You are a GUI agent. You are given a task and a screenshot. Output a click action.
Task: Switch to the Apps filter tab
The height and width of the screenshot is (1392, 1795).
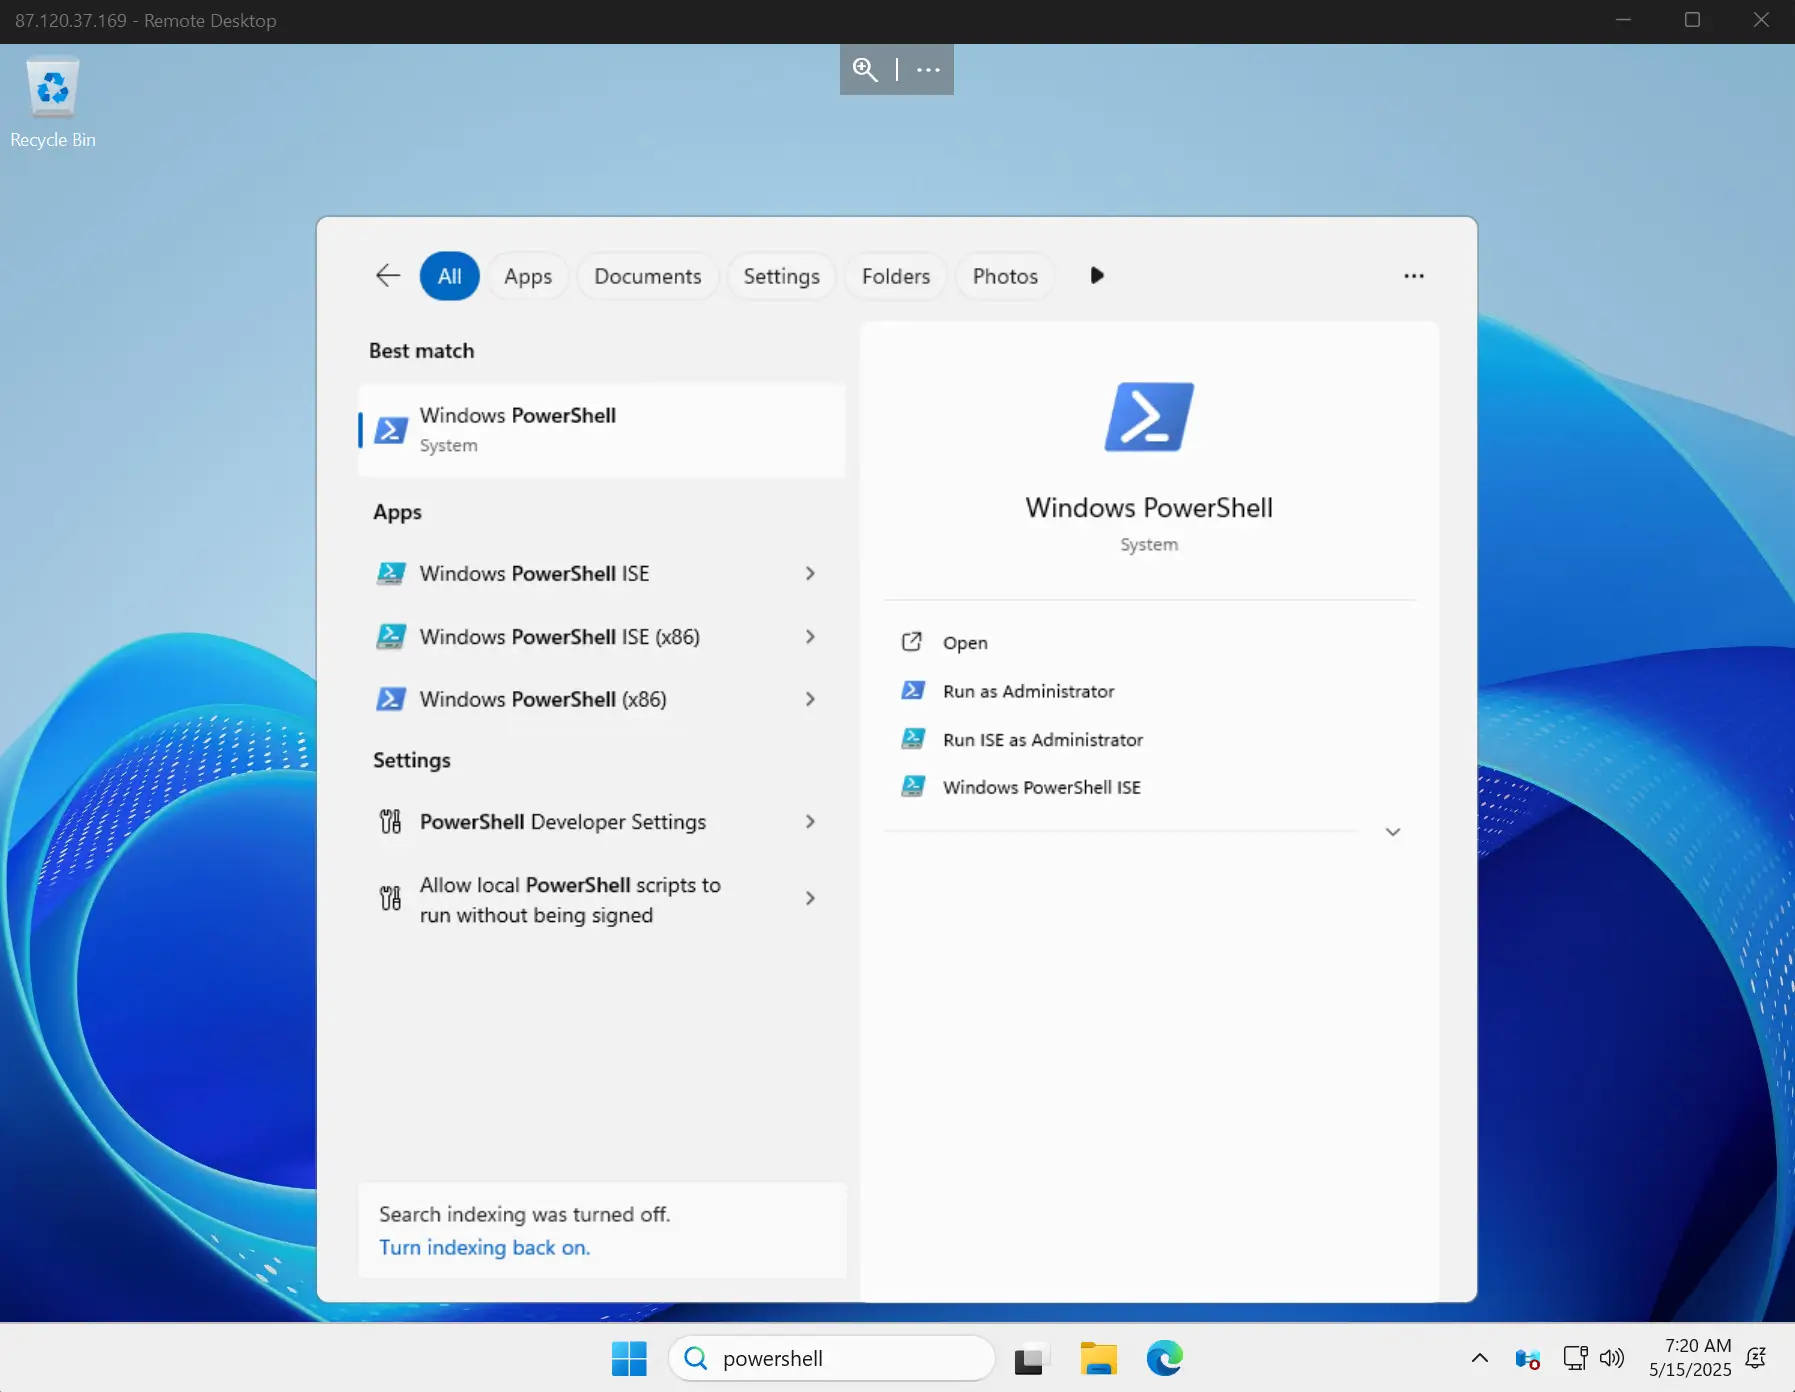(x=528, y=276)
